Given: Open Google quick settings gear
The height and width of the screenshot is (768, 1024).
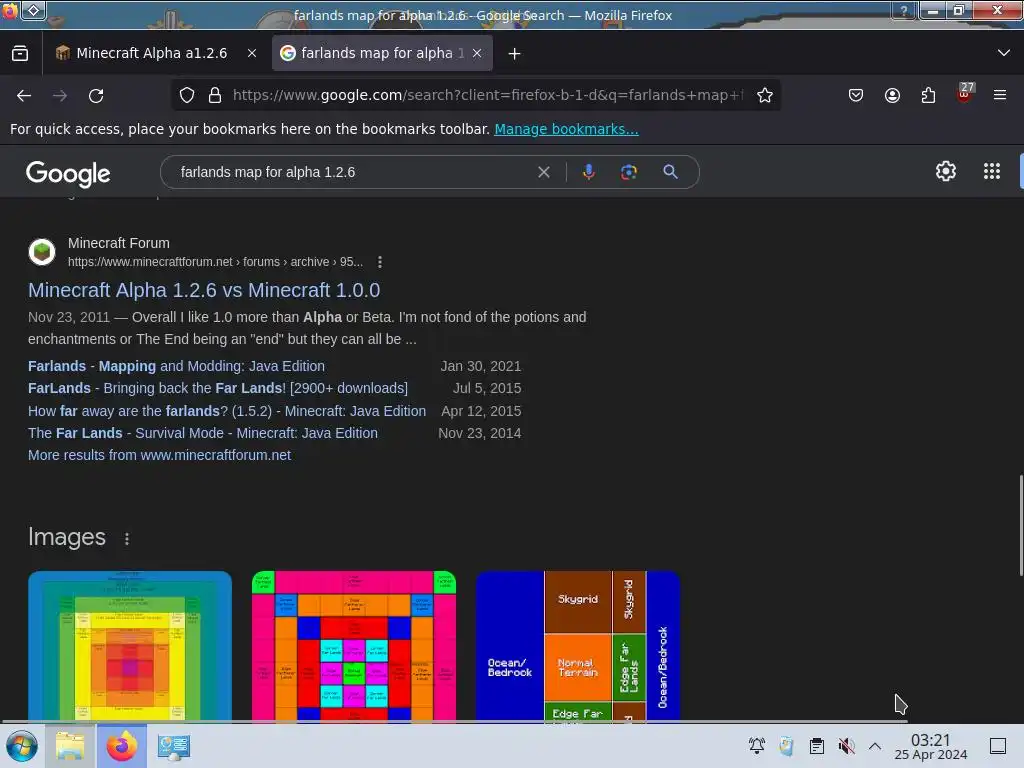Looking at the screenshot, I should [x=946, y=171].
